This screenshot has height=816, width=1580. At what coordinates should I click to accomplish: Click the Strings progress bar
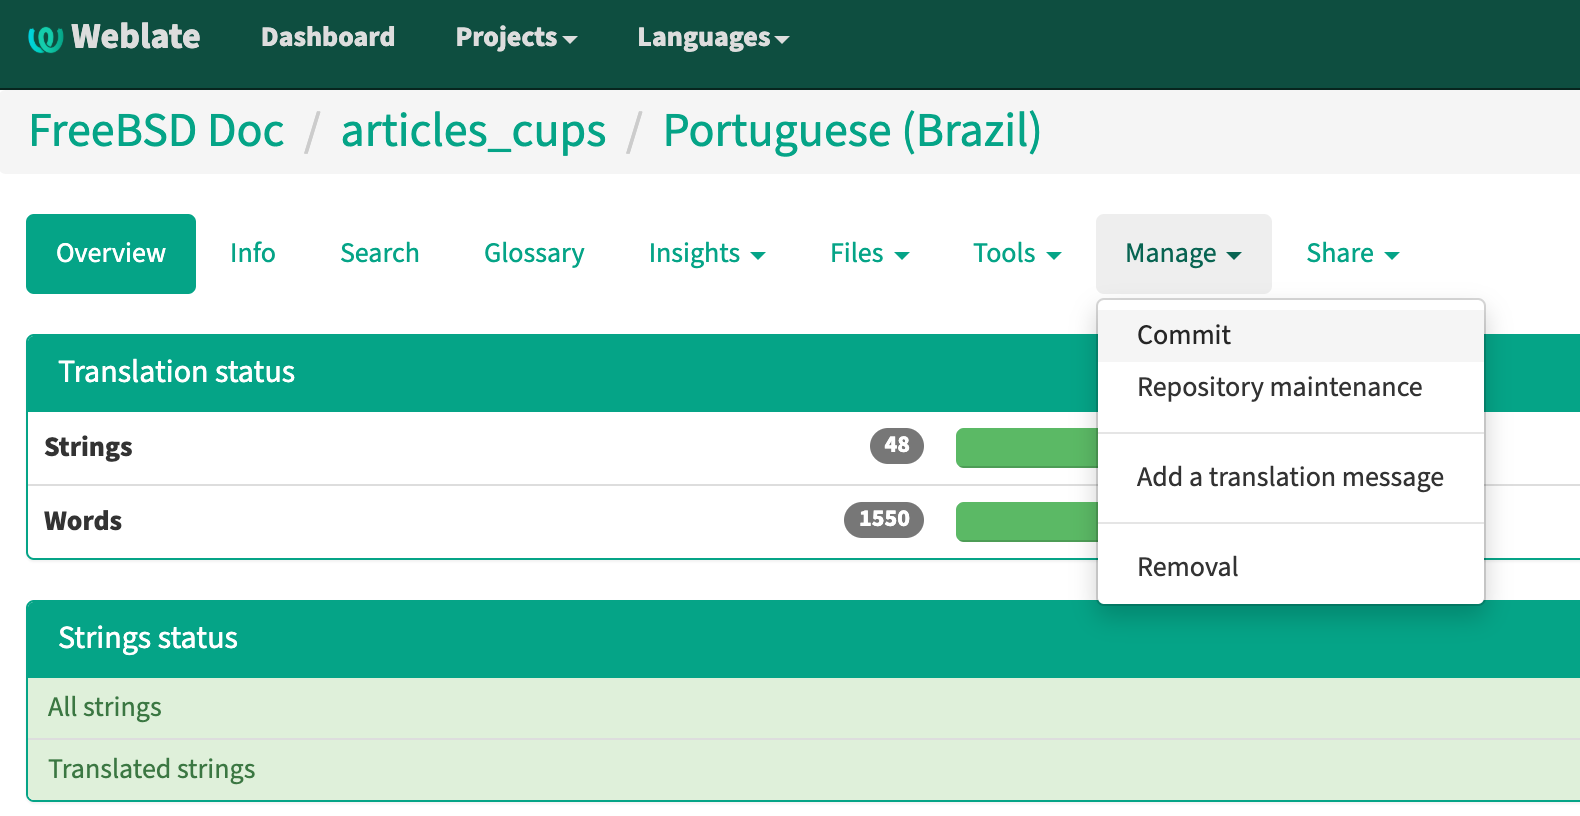(x=1027, y=447)
